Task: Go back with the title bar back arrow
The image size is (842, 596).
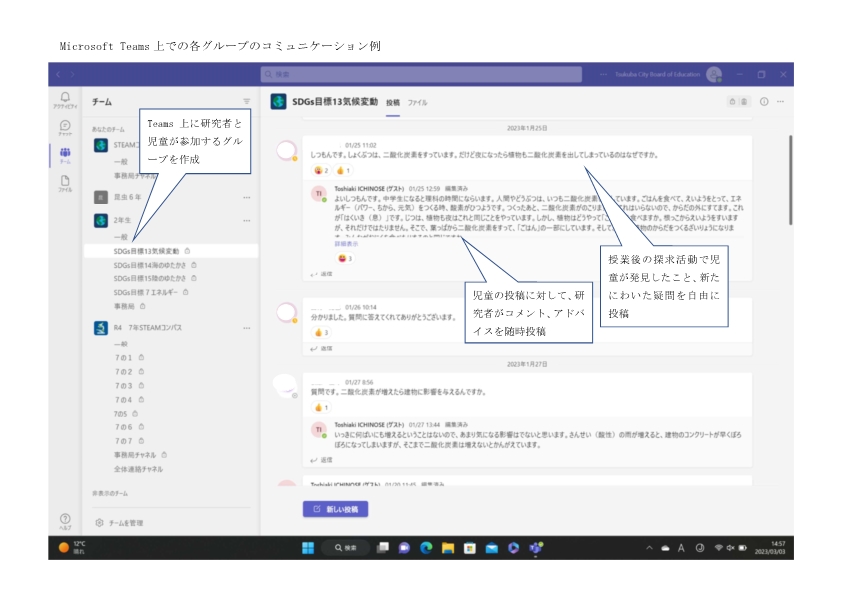Action: click(58, 75)
